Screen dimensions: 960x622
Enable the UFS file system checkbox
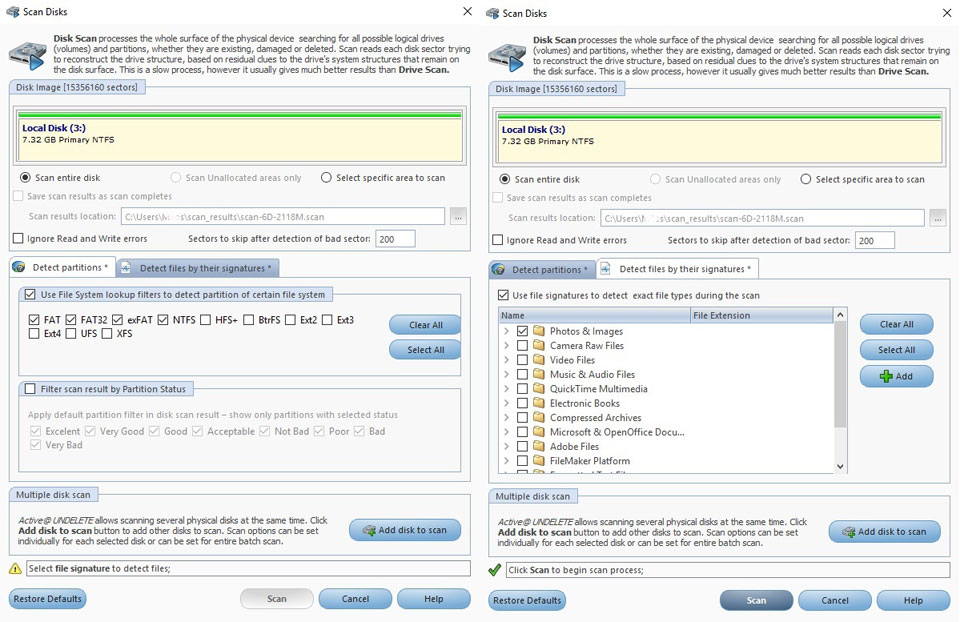[x=70, y=334]
